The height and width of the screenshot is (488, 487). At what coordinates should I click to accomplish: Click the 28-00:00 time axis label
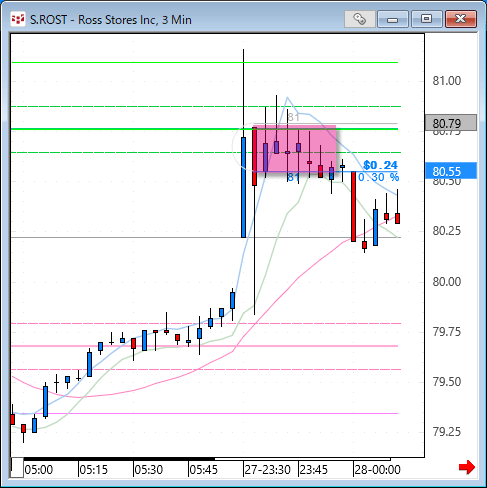click(377, 470)
